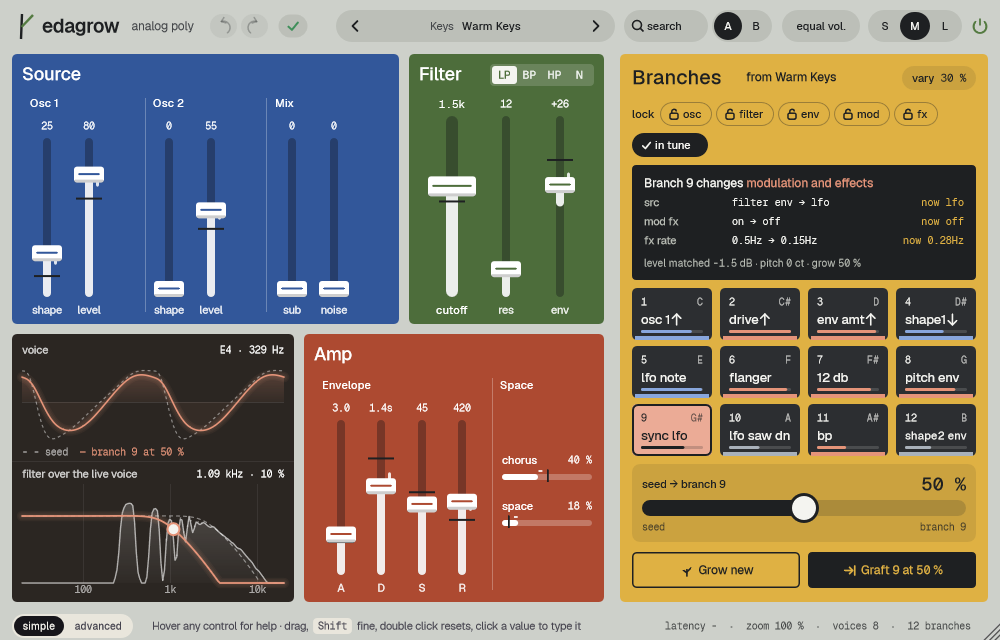The image size is (1000, 640).
Task: Click the filter cutoff slider handle
Action: (x=452, y=187)
